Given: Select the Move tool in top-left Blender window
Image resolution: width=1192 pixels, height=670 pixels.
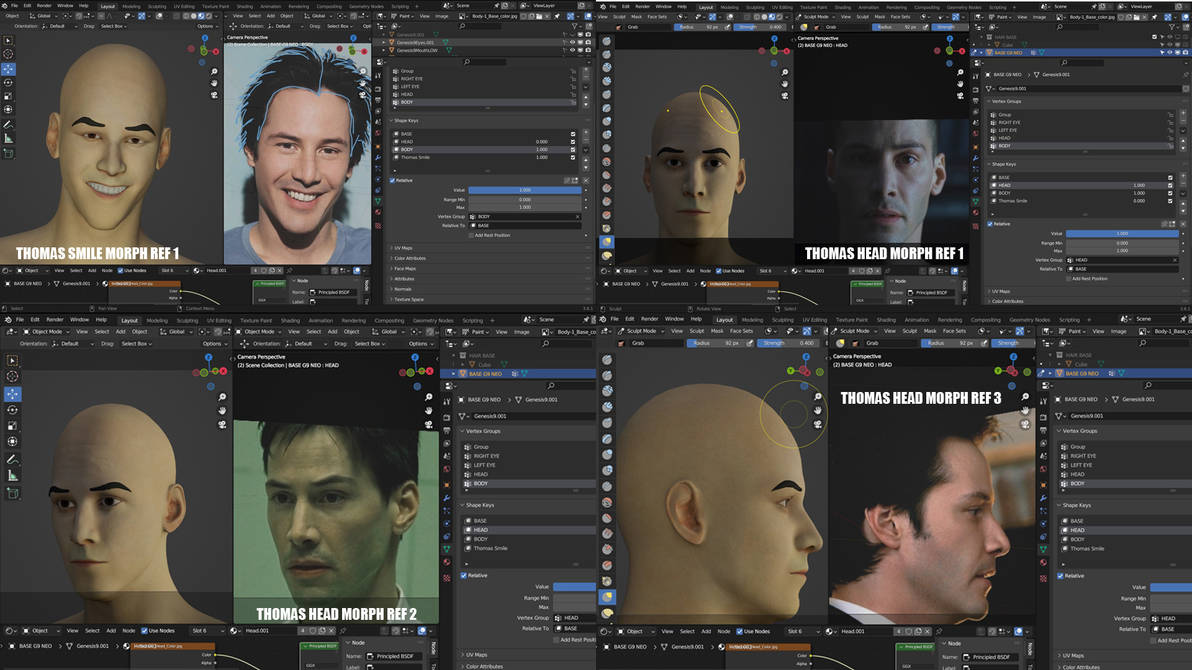Looking at the screenshot, I should tap(8, 68).
